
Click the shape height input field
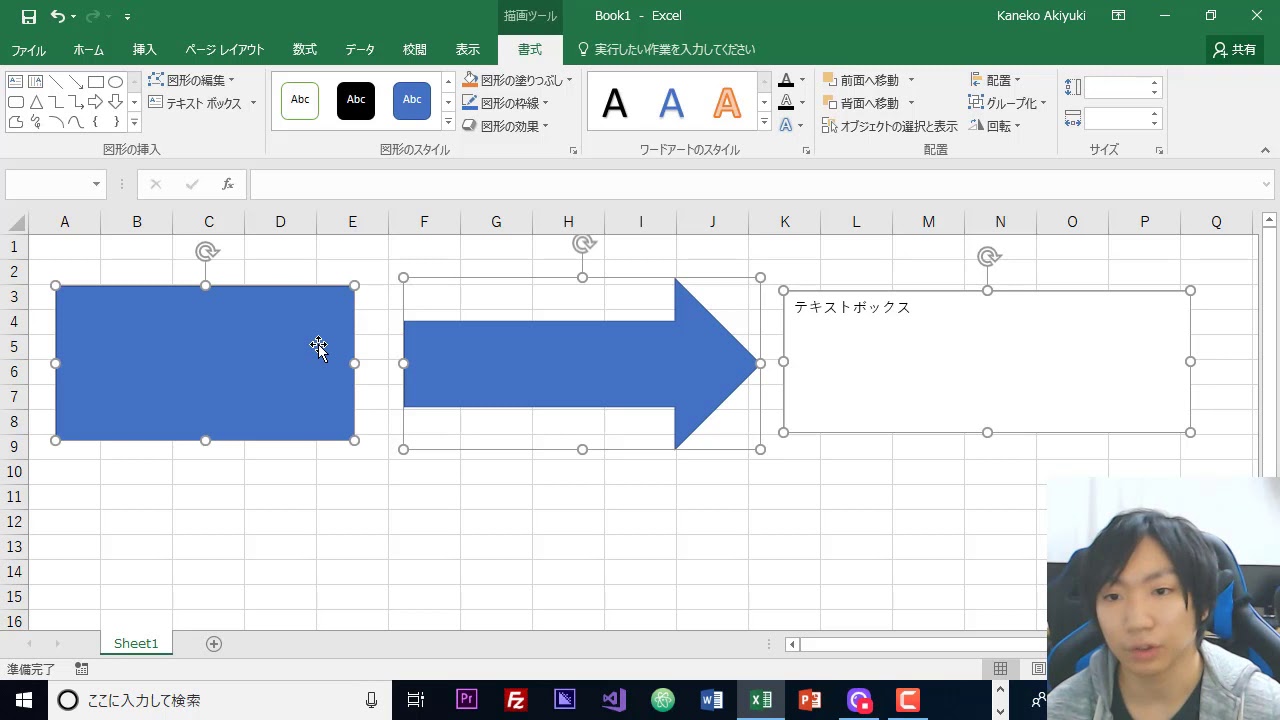(x=1116, y=88)
